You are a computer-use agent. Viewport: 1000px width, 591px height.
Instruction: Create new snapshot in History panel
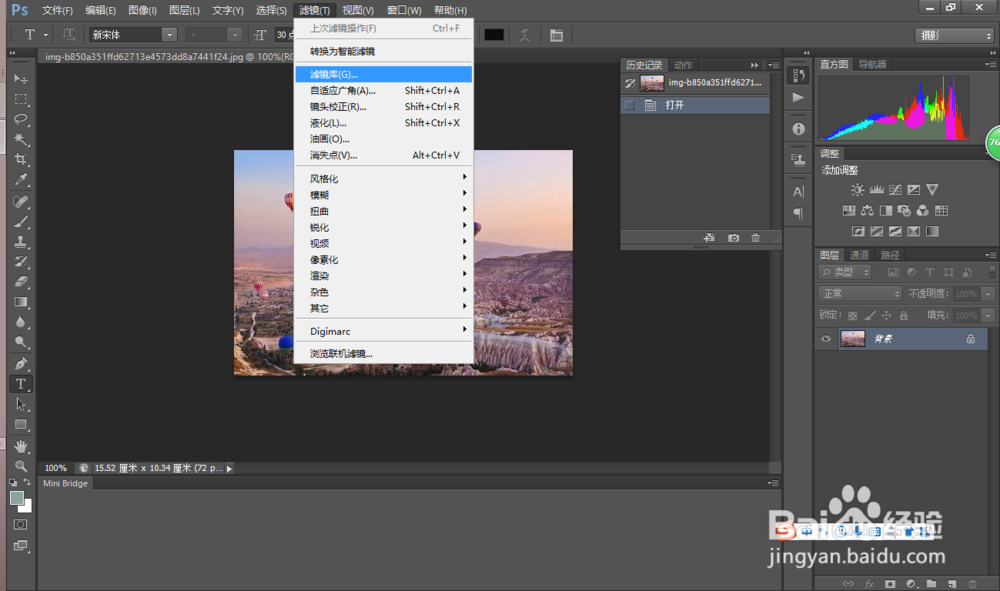point(733,238)
